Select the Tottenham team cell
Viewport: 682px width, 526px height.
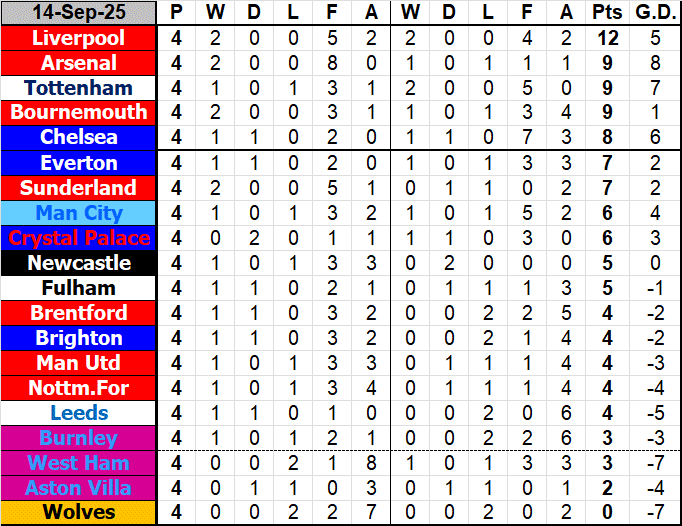pyautogui.click(x=79, y=88)
